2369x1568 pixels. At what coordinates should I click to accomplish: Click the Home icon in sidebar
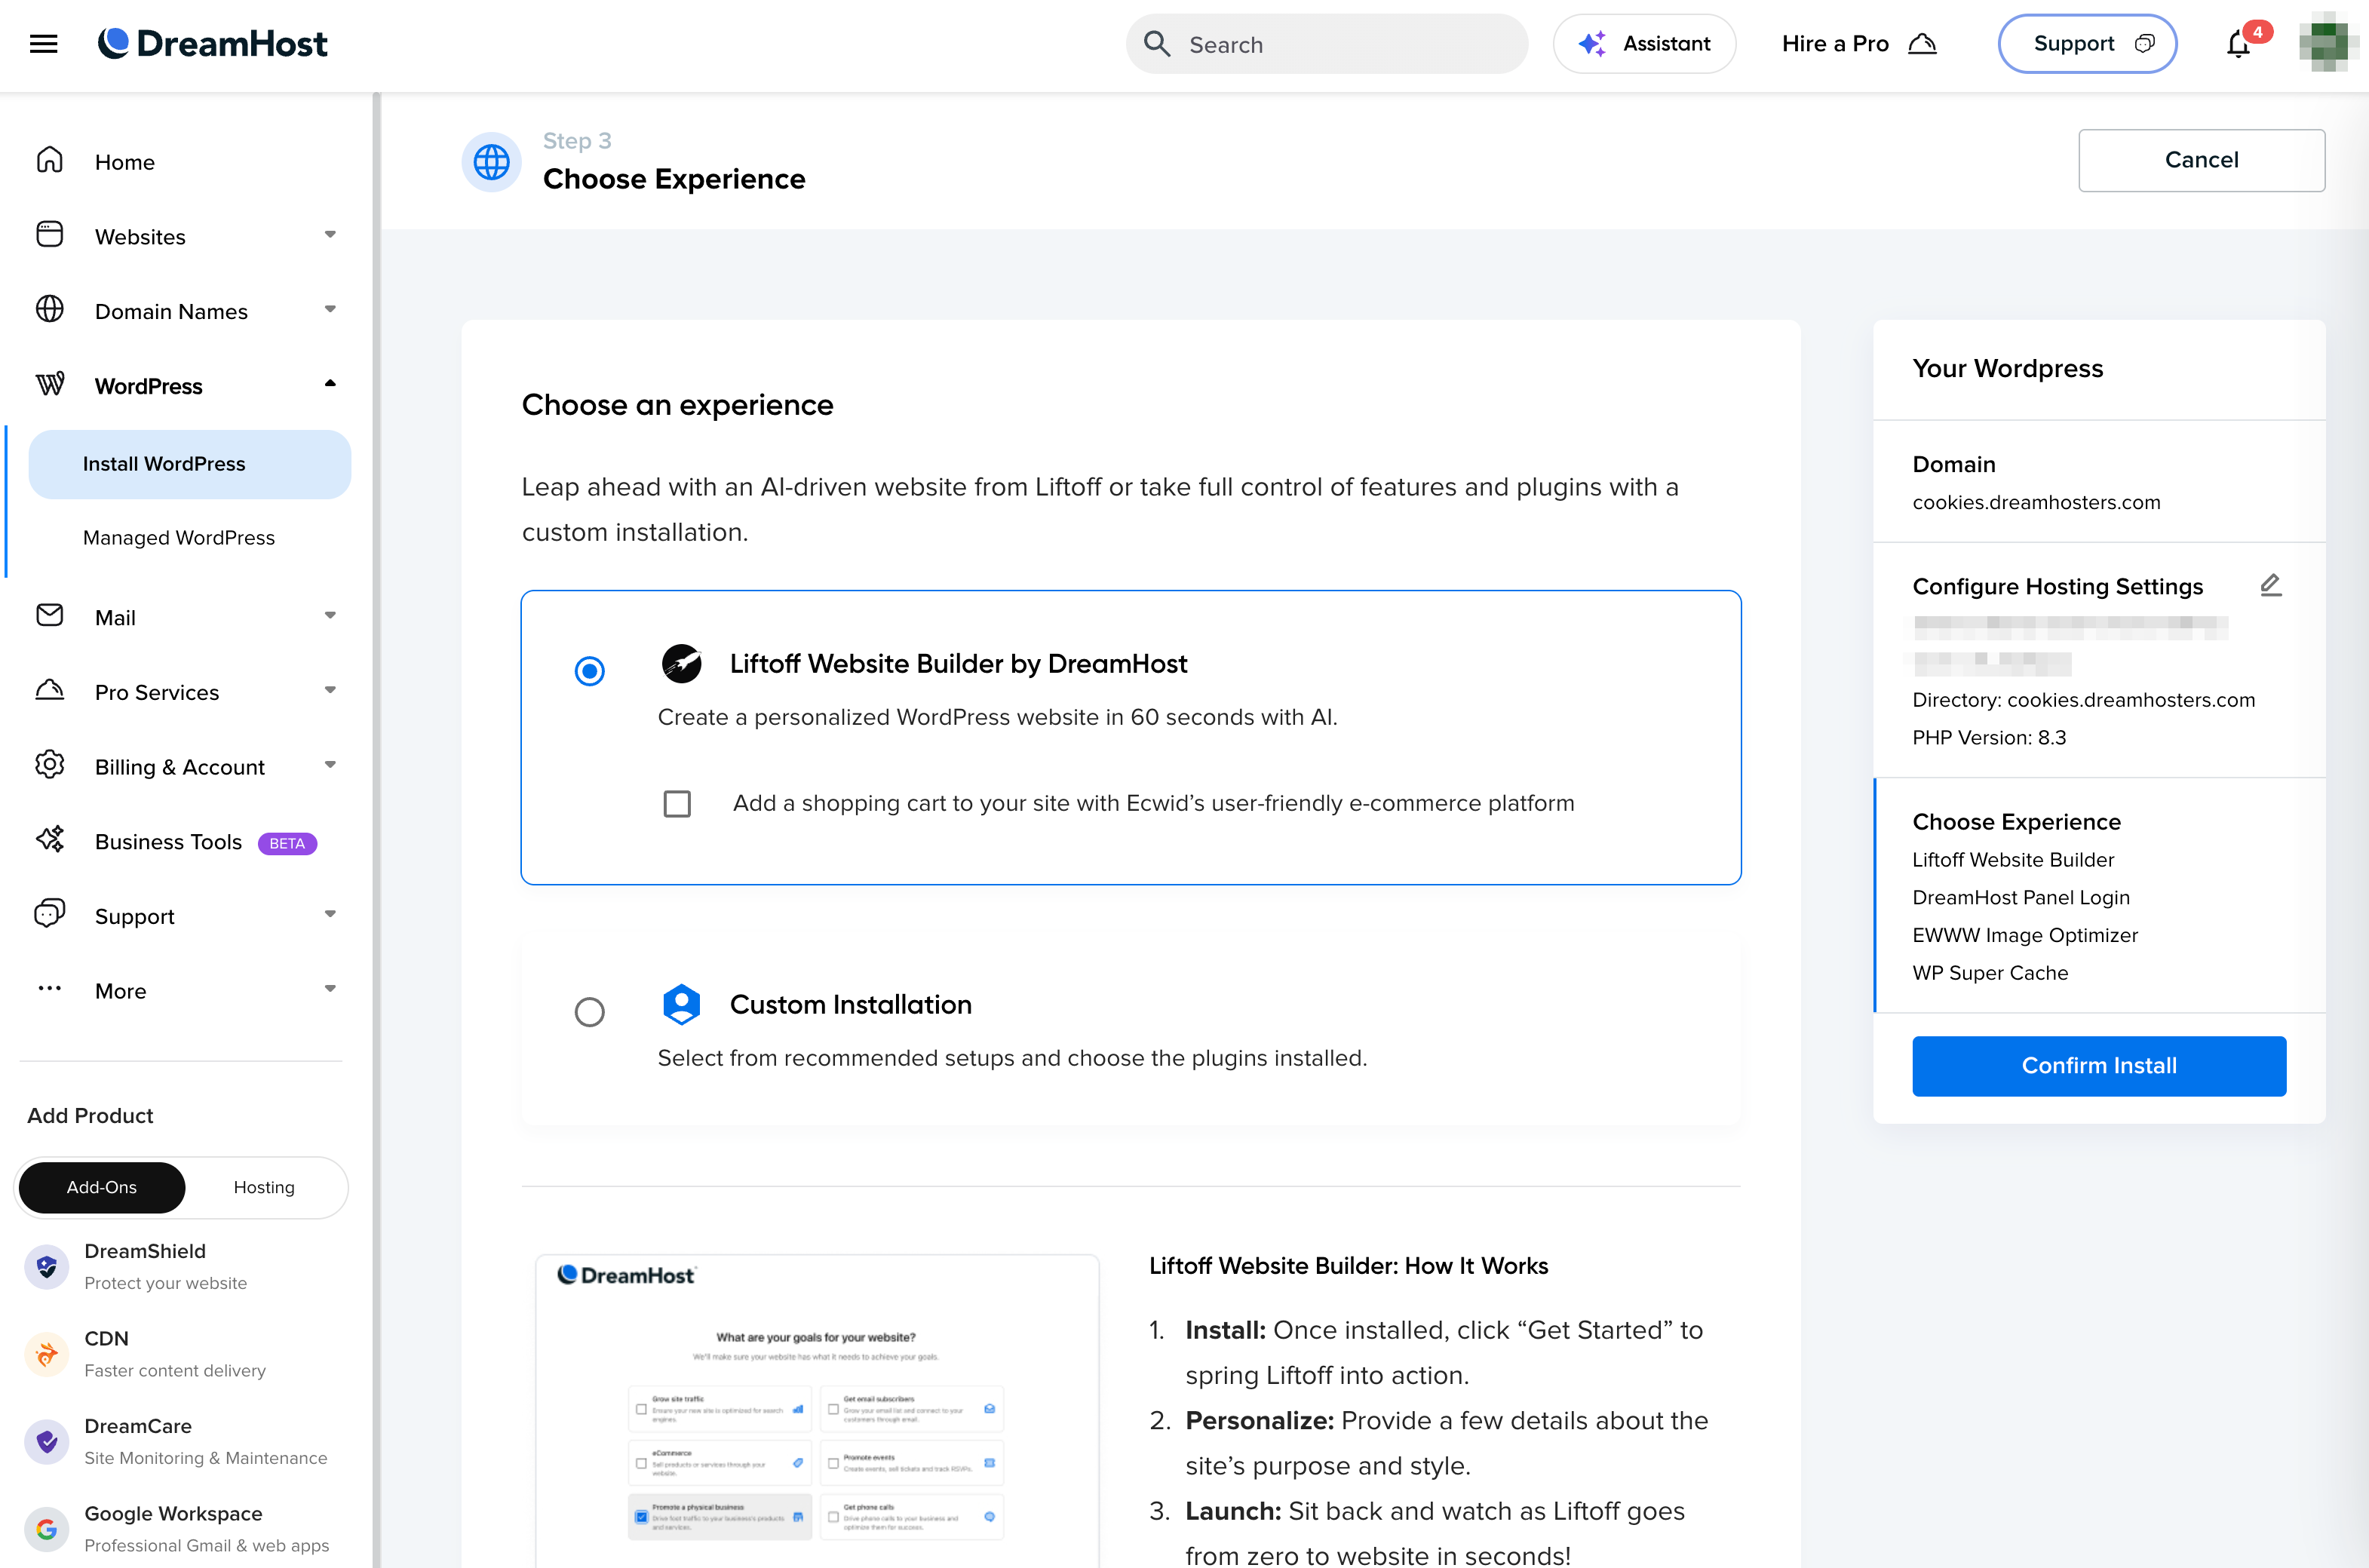pos(50,161)
